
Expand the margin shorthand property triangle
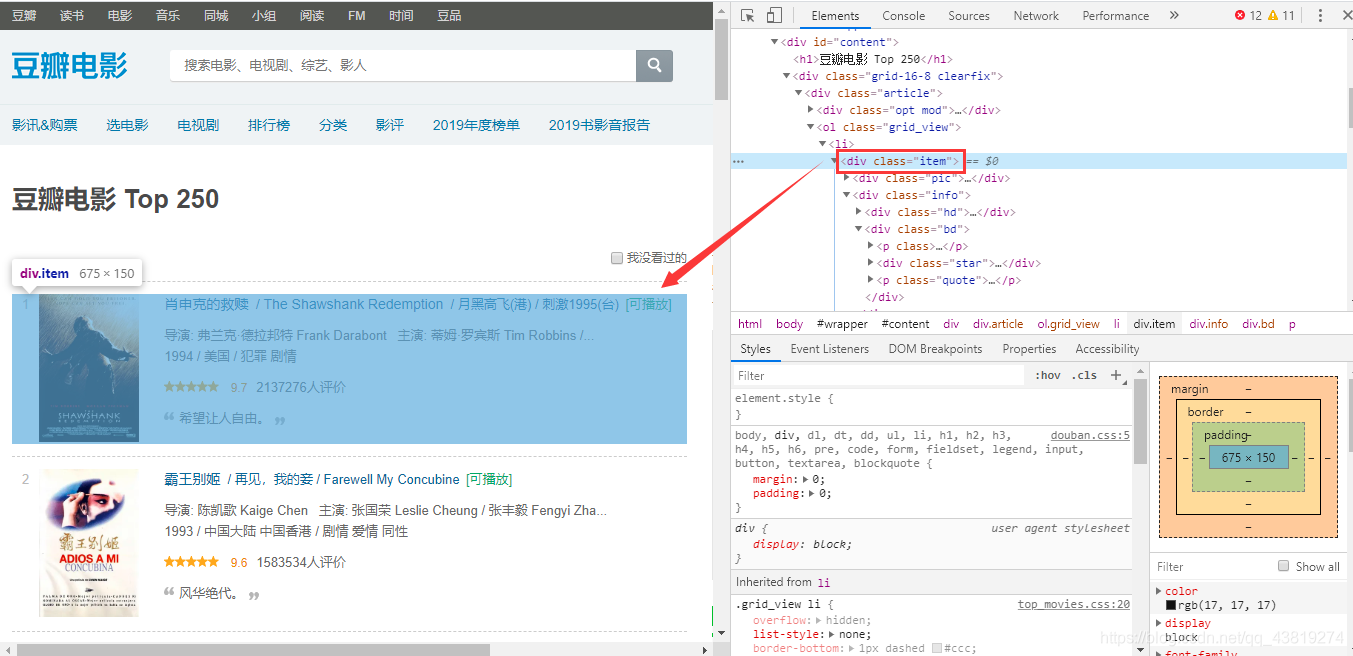coord(805,479)
